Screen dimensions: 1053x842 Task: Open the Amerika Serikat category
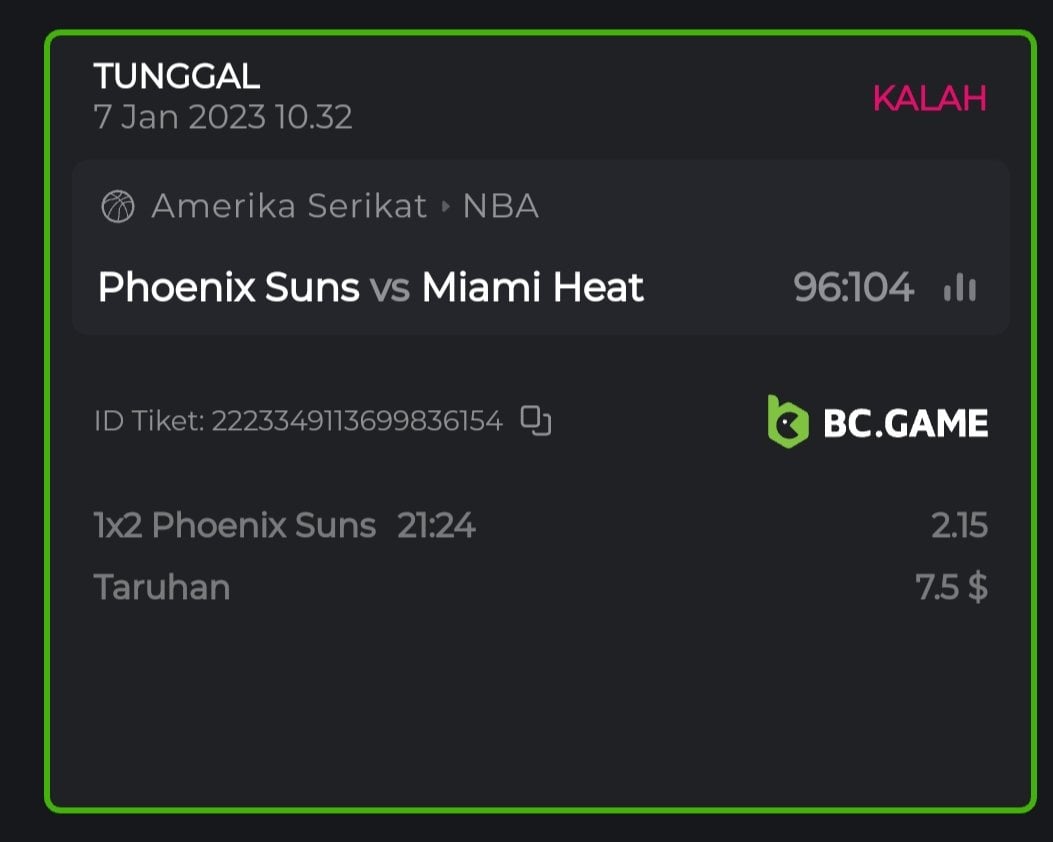coord(289,207)
